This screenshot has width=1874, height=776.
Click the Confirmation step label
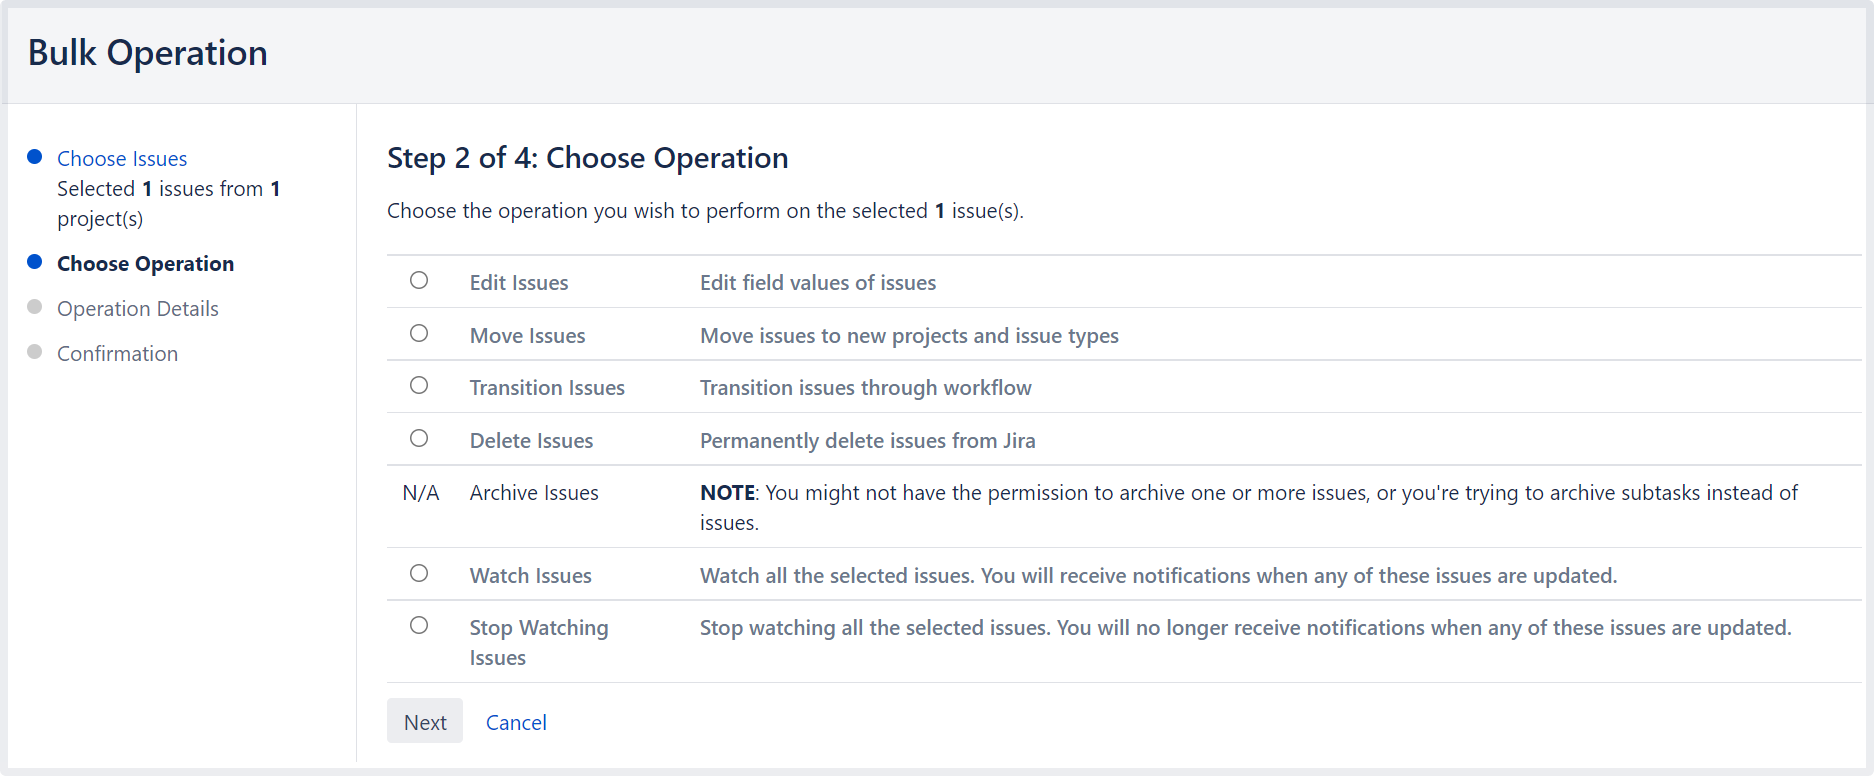(117, 354)
